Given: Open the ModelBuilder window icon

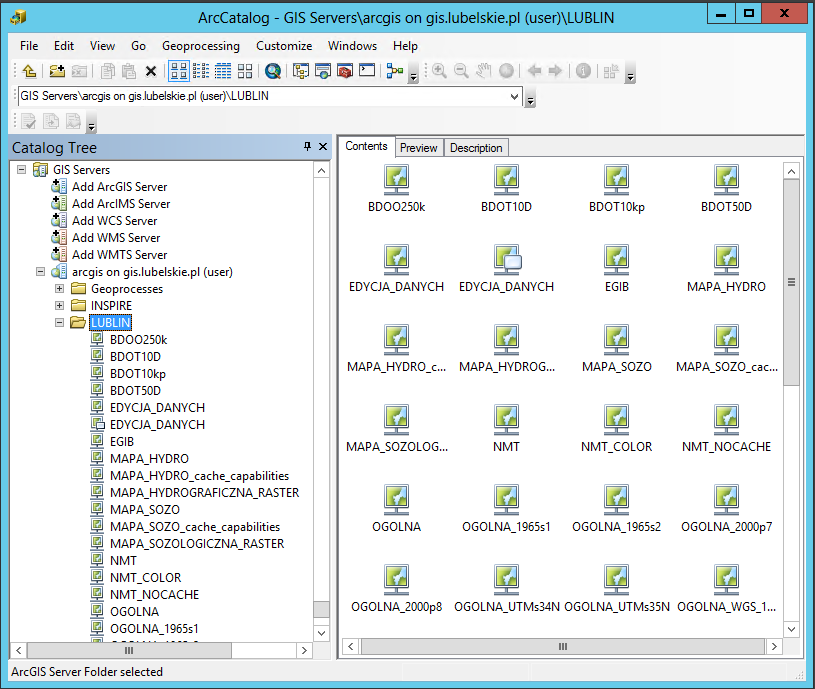Looking at the screenshot, I should [x=395, y=71].
